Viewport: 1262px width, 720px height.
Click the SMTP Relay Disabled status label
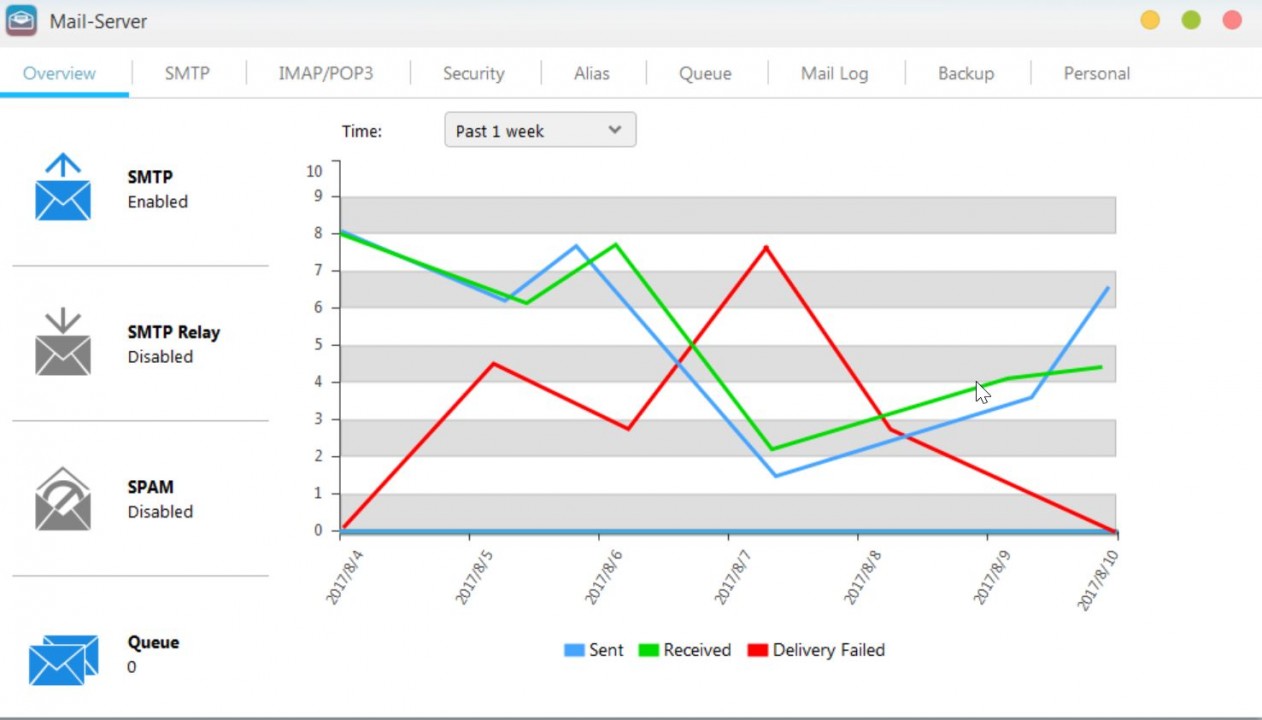[160, 357]
